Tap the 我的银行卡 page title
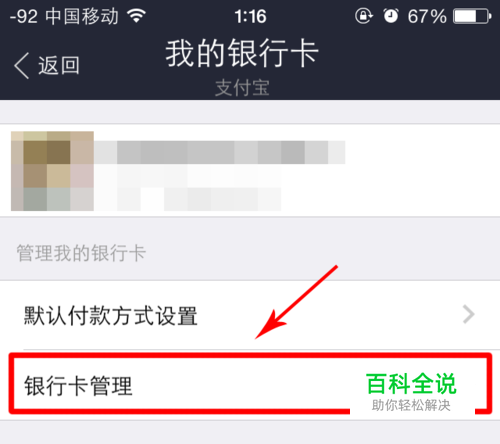The width and height of the screenshot is (500, 444). pos(242,53)
